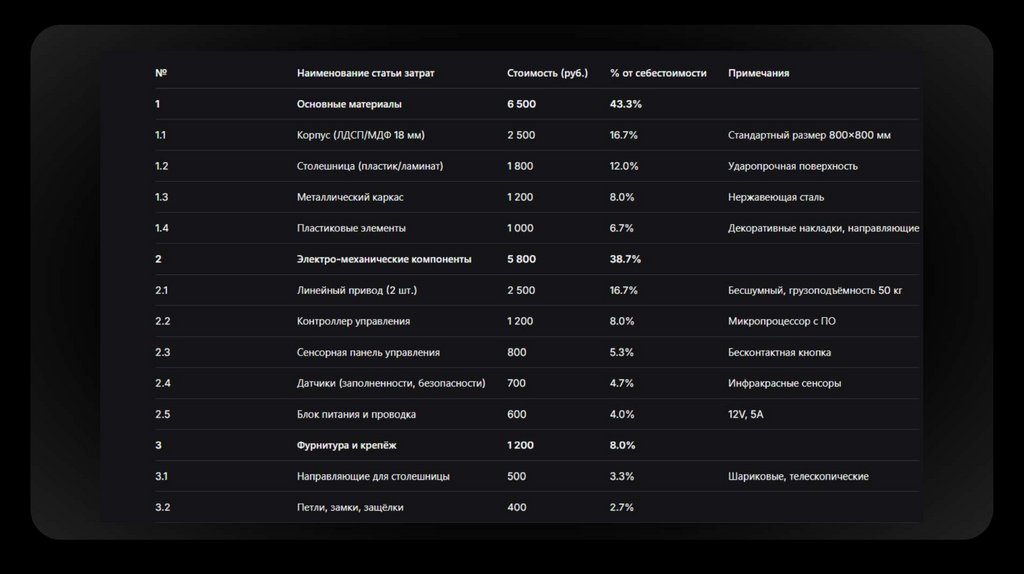
Task: Select the "Контроллер управления" cell
Action: 353,321
